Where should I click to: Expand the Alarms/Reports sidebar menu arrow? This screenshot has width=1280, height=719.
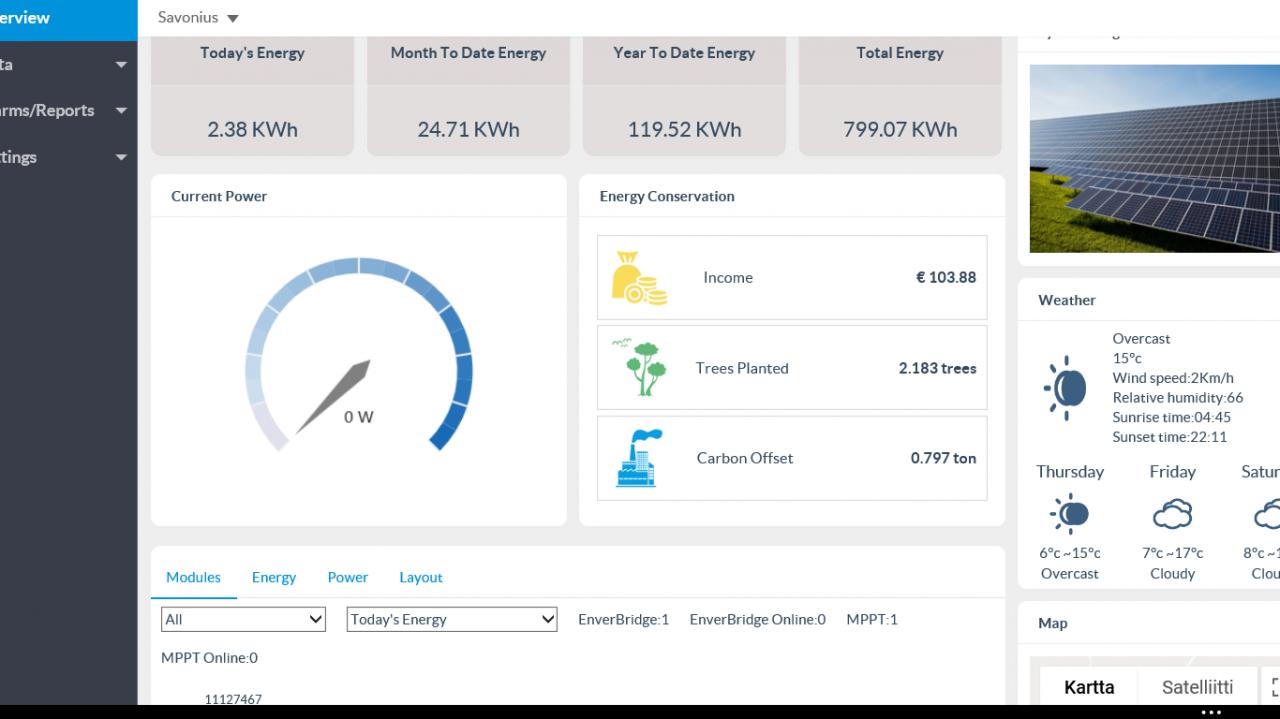coord(121,111)
